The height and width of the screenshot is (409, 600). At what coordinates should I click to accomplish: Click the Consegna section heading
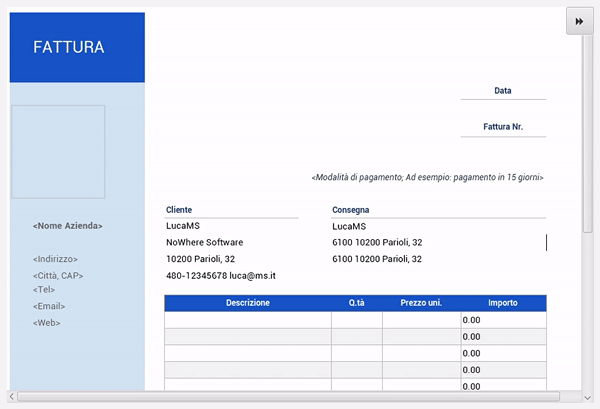351,210
